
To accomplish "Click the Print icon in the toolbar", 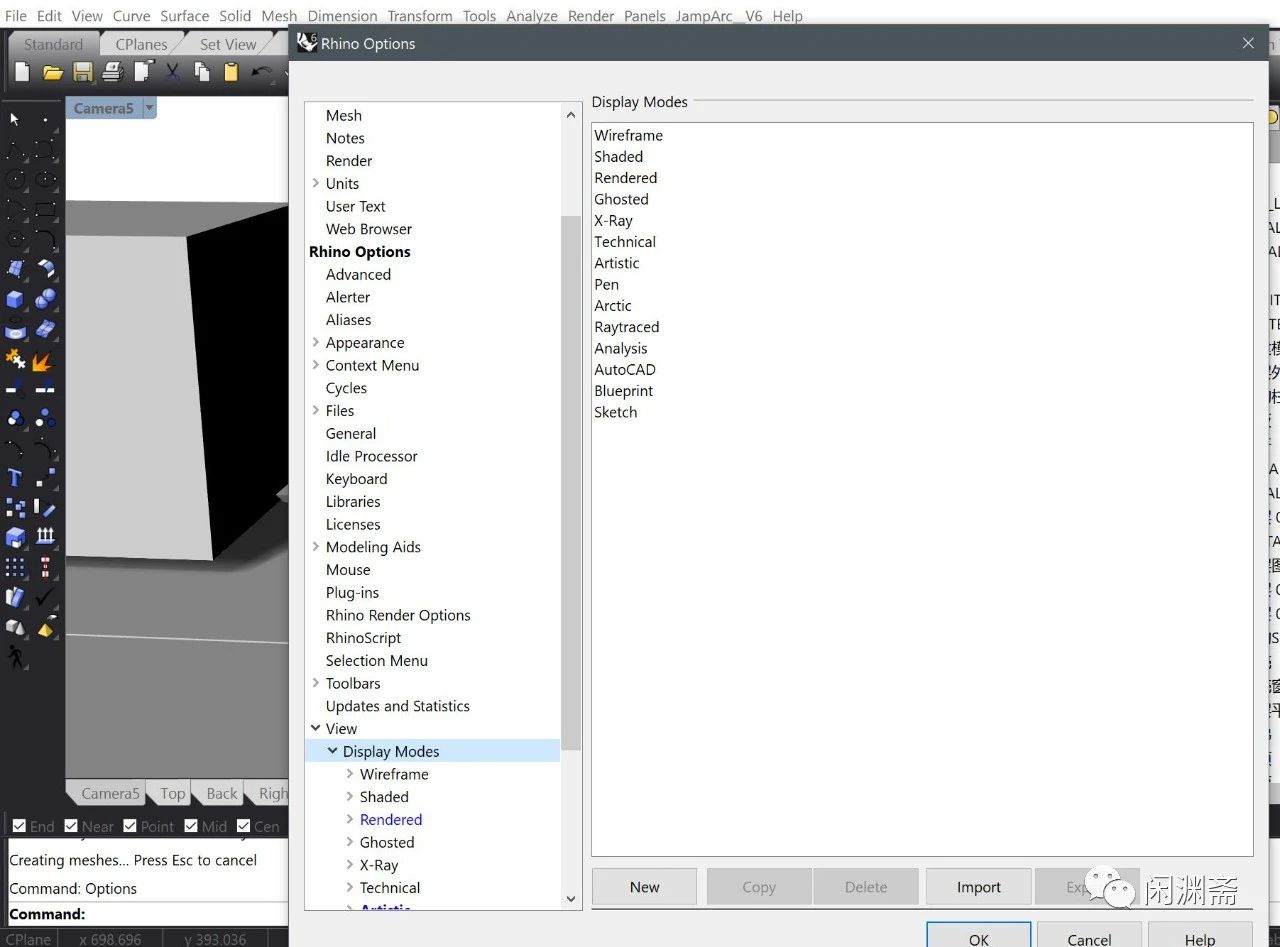I will pyautogui.click(x=113, y=72).
